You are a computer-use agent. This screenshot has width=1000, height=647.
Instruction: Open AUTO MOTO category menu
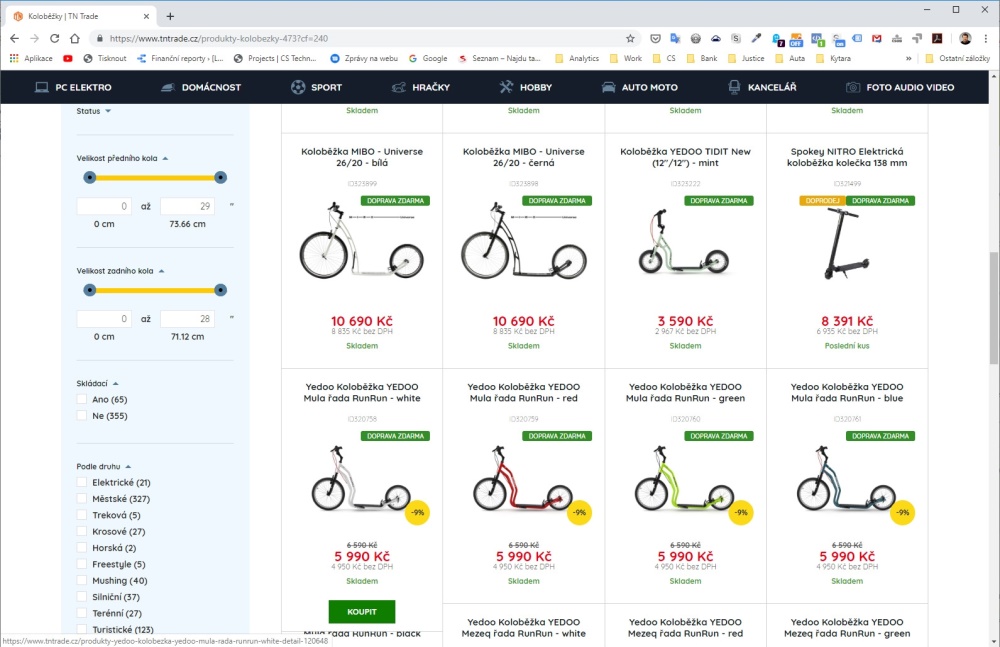click(x=640, y=87)
